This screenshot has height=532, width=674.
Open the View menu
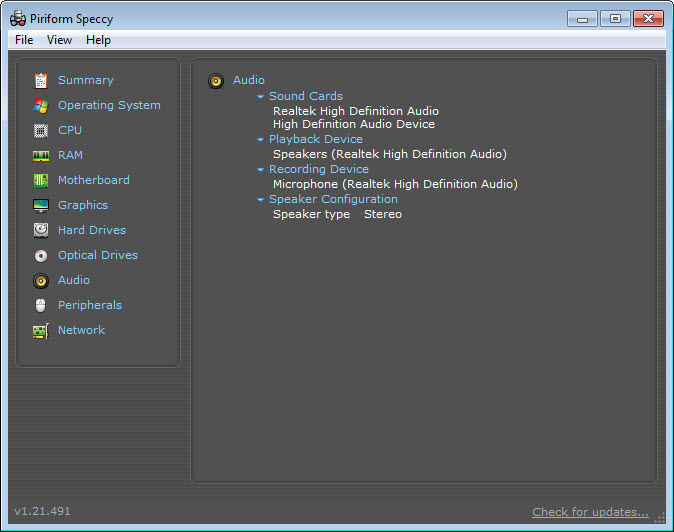(59, 40)
